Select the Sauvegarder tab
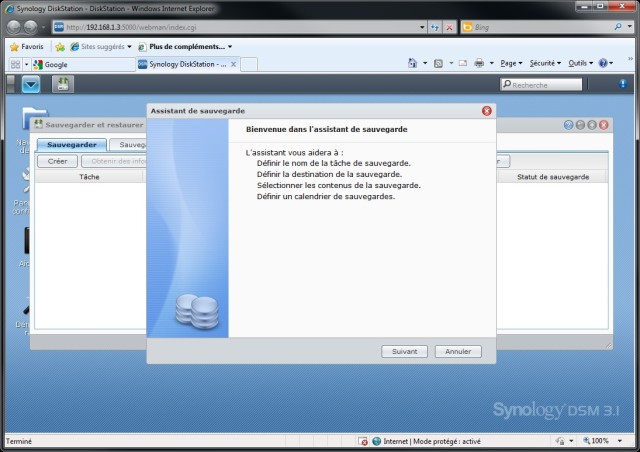Image resolution: width=640 pixels, height=452 pixels. [x=70, y=145]
